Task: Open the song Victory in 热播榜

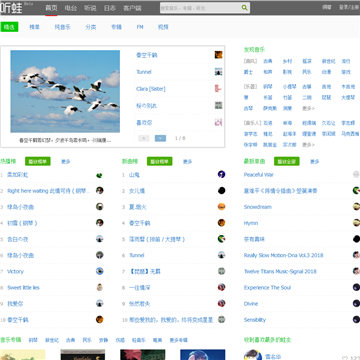Action: pyautogui.click(x=15, y=271)
